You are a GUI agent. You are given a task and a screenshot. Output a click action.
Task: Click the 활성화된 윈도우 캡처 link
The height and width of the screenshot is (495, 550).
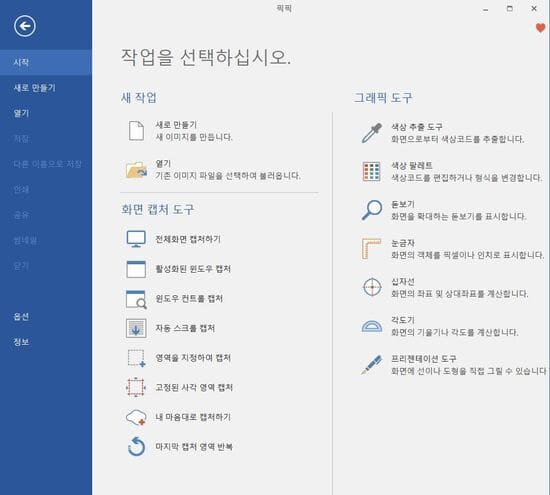click(193, 269)
